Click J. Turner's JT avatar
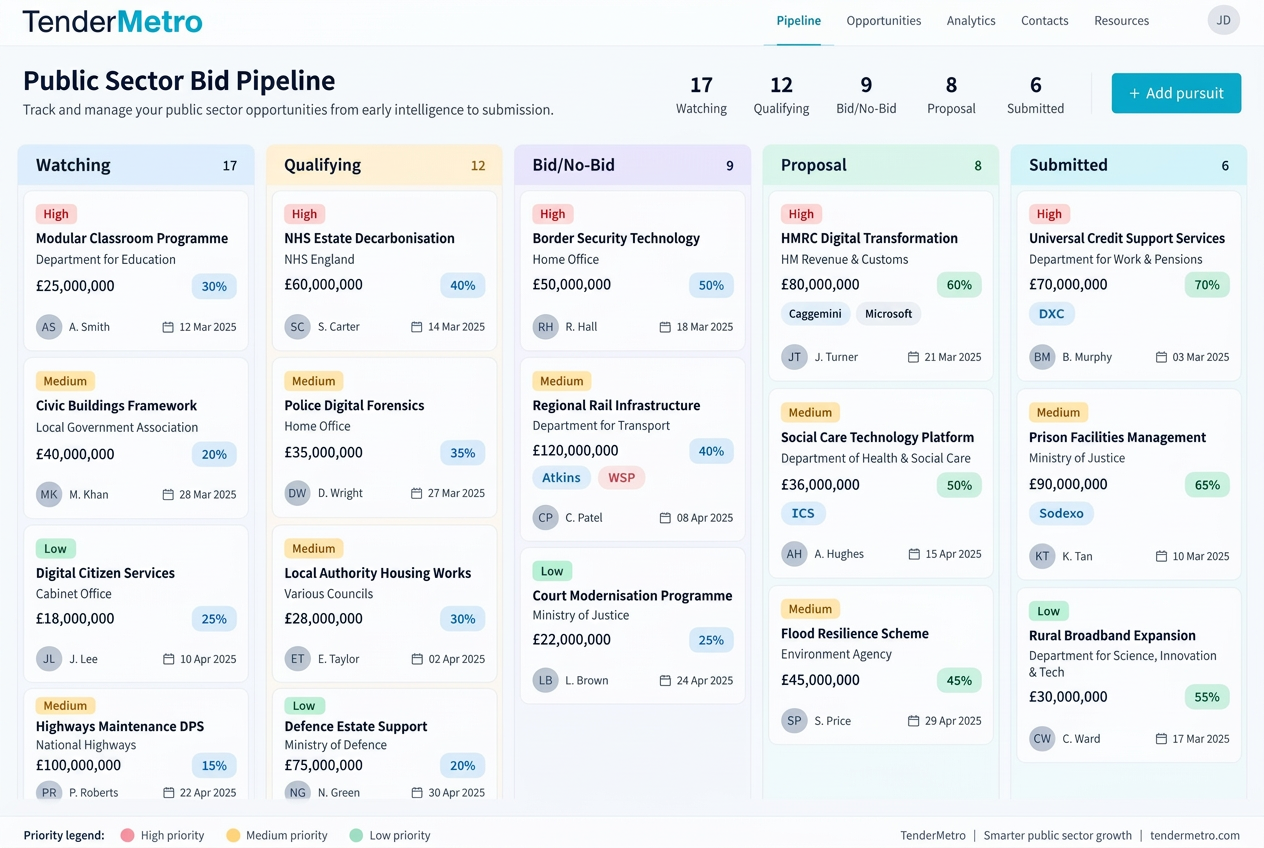The height and width of the screenshot is (848, 1264). 794,357
